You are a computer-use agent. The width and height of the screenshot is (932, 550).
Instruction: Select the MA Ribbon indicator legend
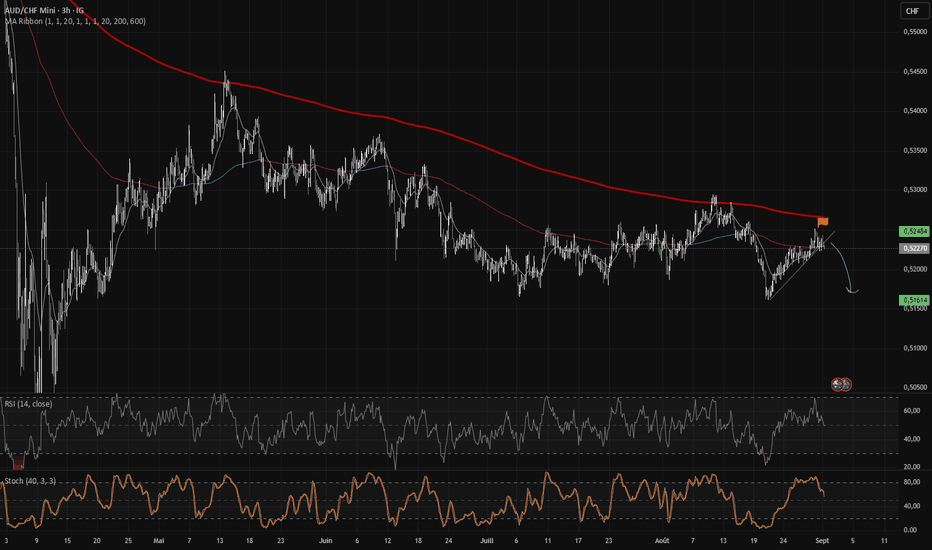tap(75, 21)
